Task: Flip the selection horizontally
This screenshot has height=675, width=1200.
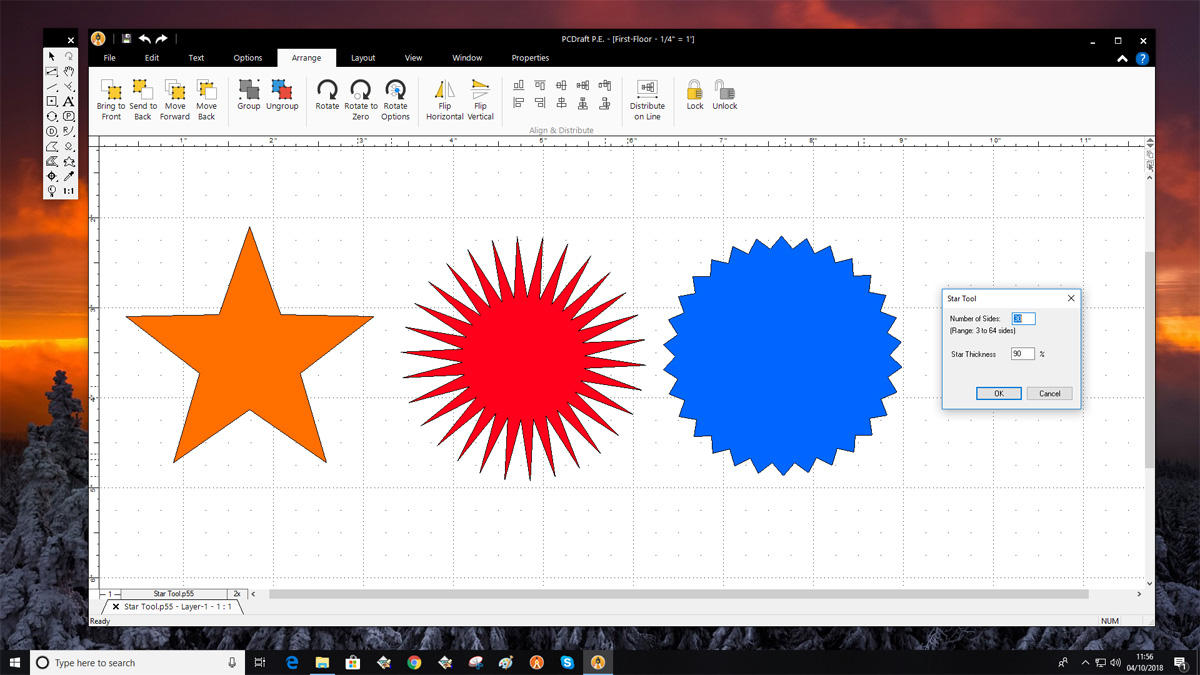Action: pyautogui.click(x=445, y=90)
